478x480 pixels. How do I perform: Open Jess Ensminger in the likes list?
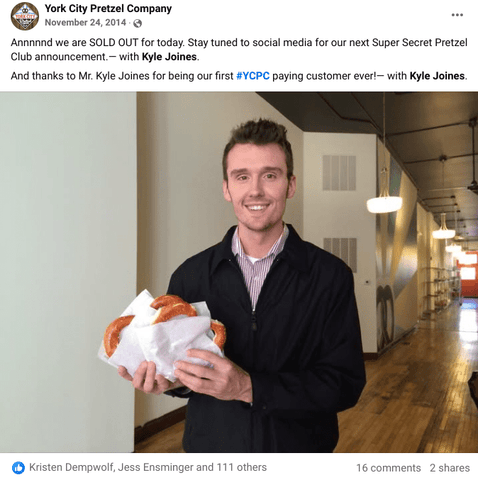(x=156, y=467)
